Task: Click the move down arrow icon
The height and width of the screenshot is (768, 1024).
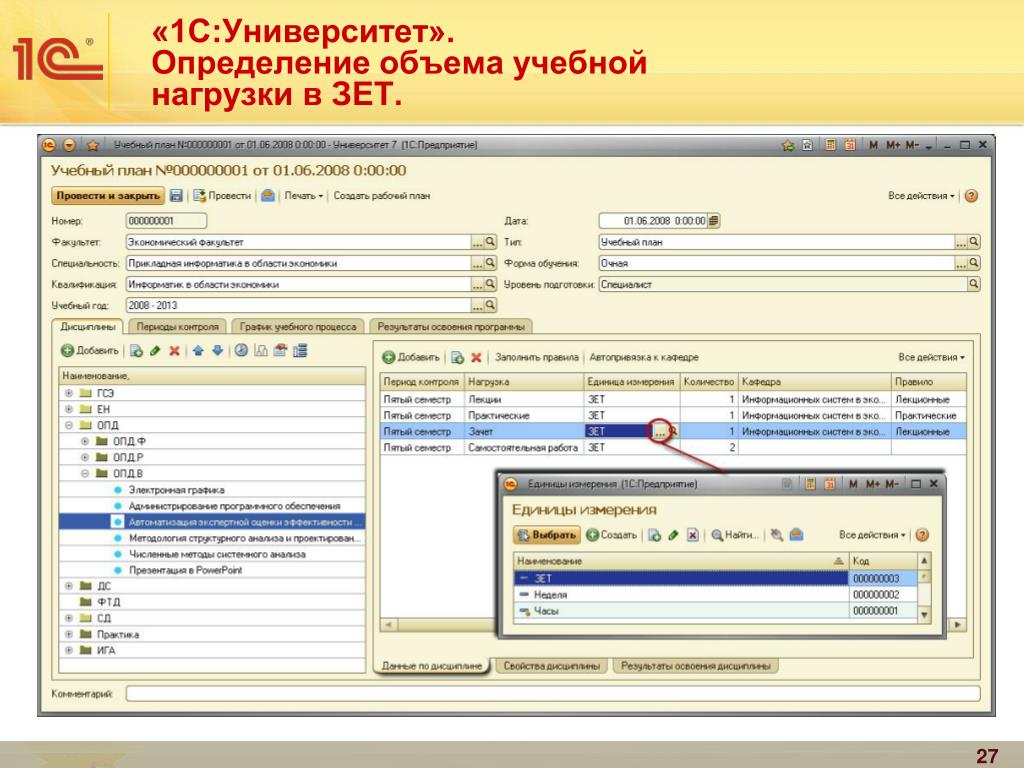Action: pyautogui.click(x=218, y=351)
